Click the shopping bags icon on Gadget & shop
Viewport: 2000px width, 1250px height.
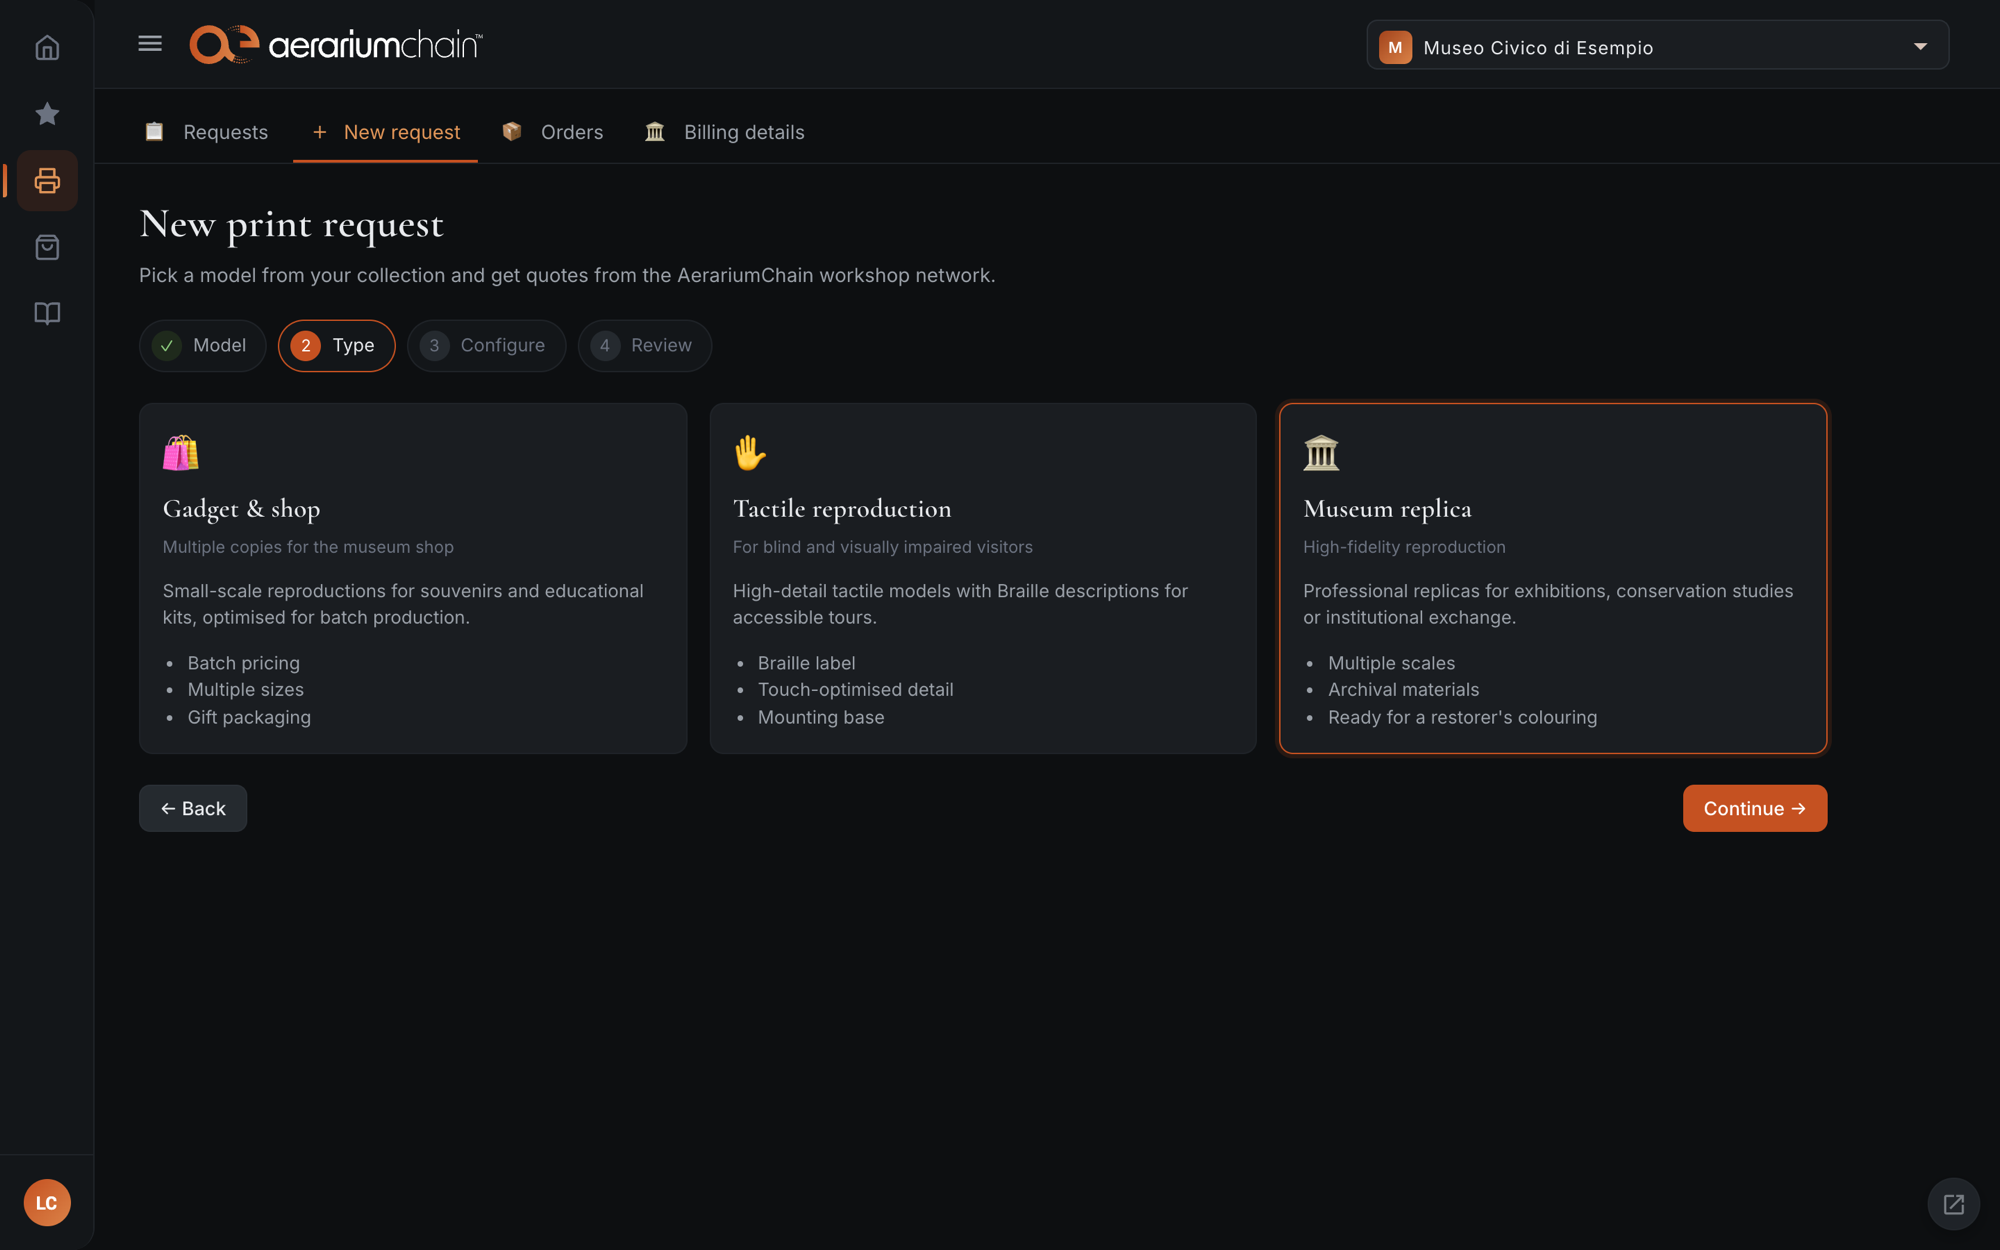tap(181, 453)
